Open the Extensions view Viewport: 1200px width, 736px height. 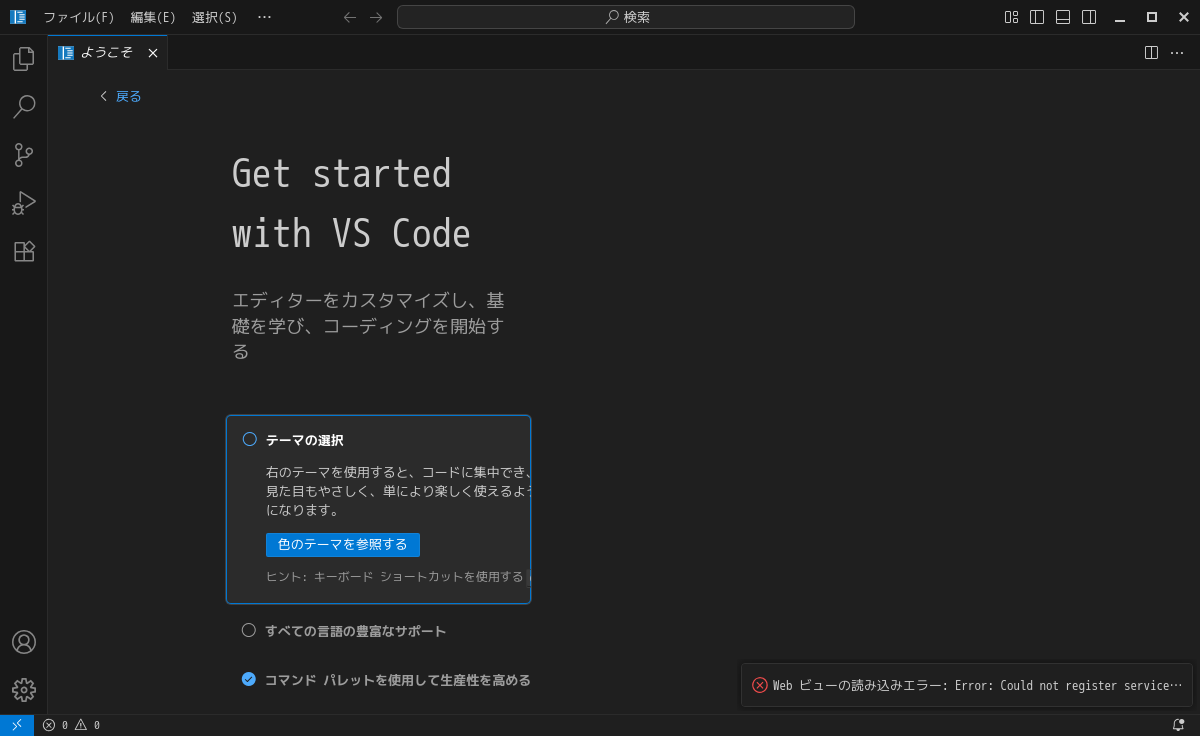click(24, 251)
